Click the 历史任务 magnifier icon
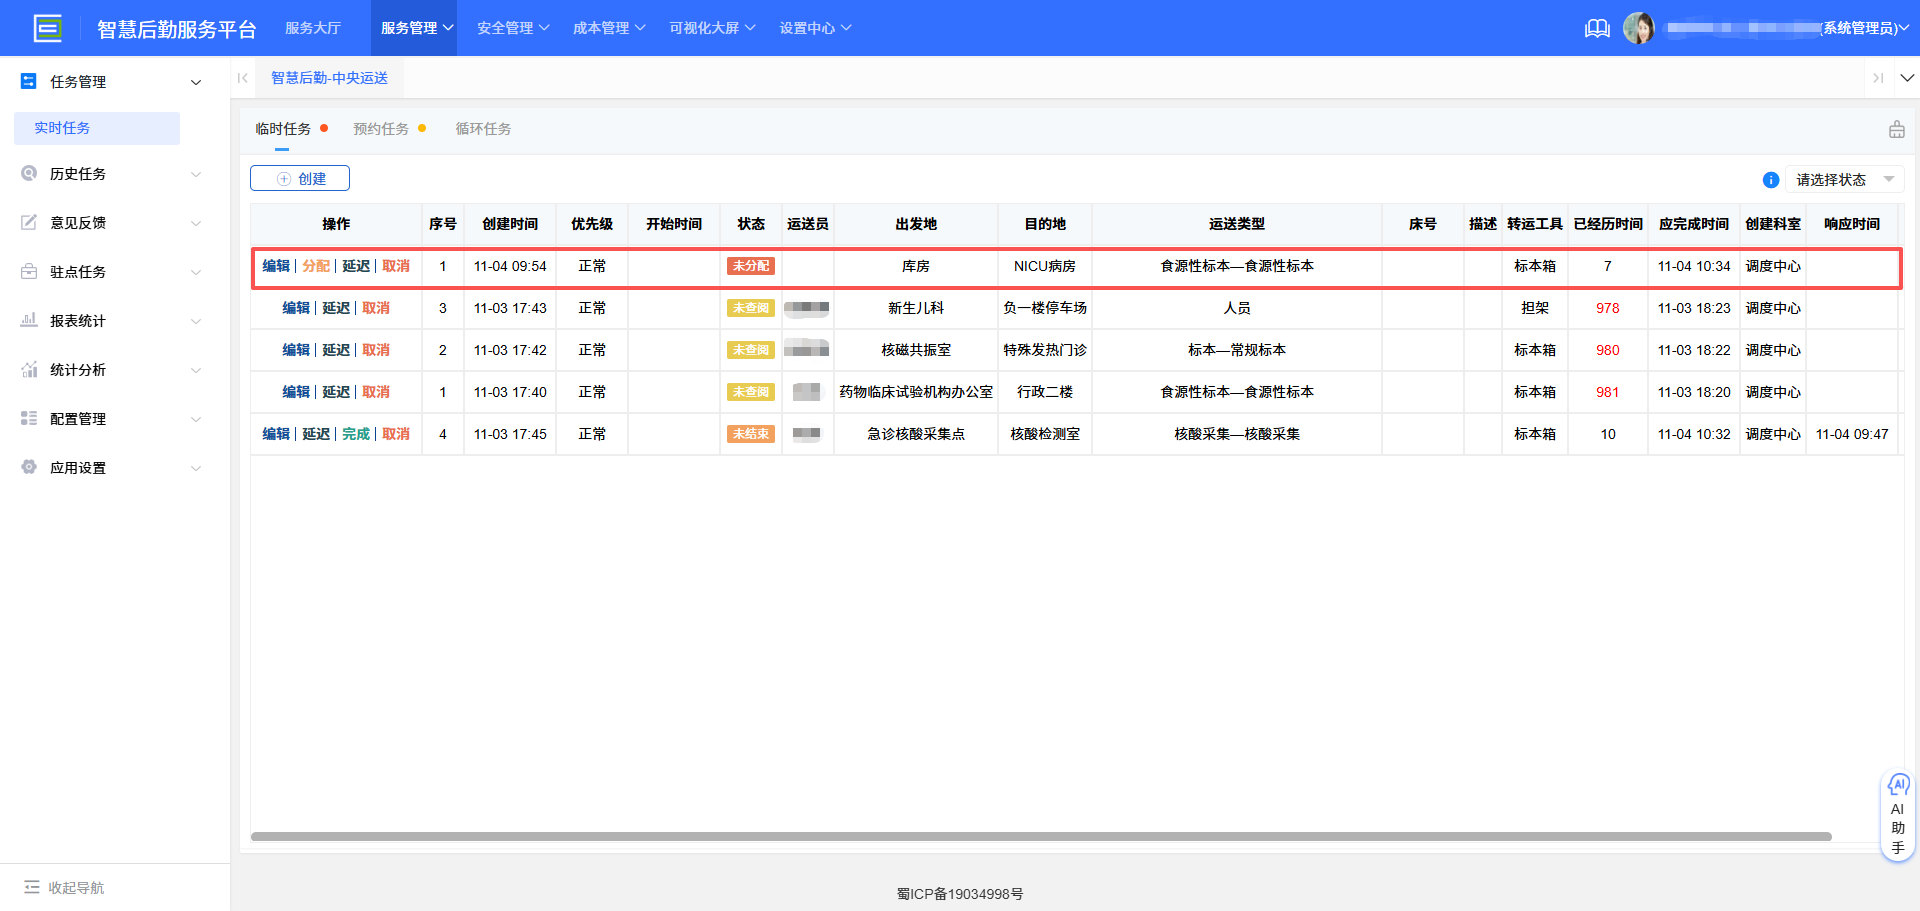Viewport: 1920px width, 911px height. coord(28,173)
